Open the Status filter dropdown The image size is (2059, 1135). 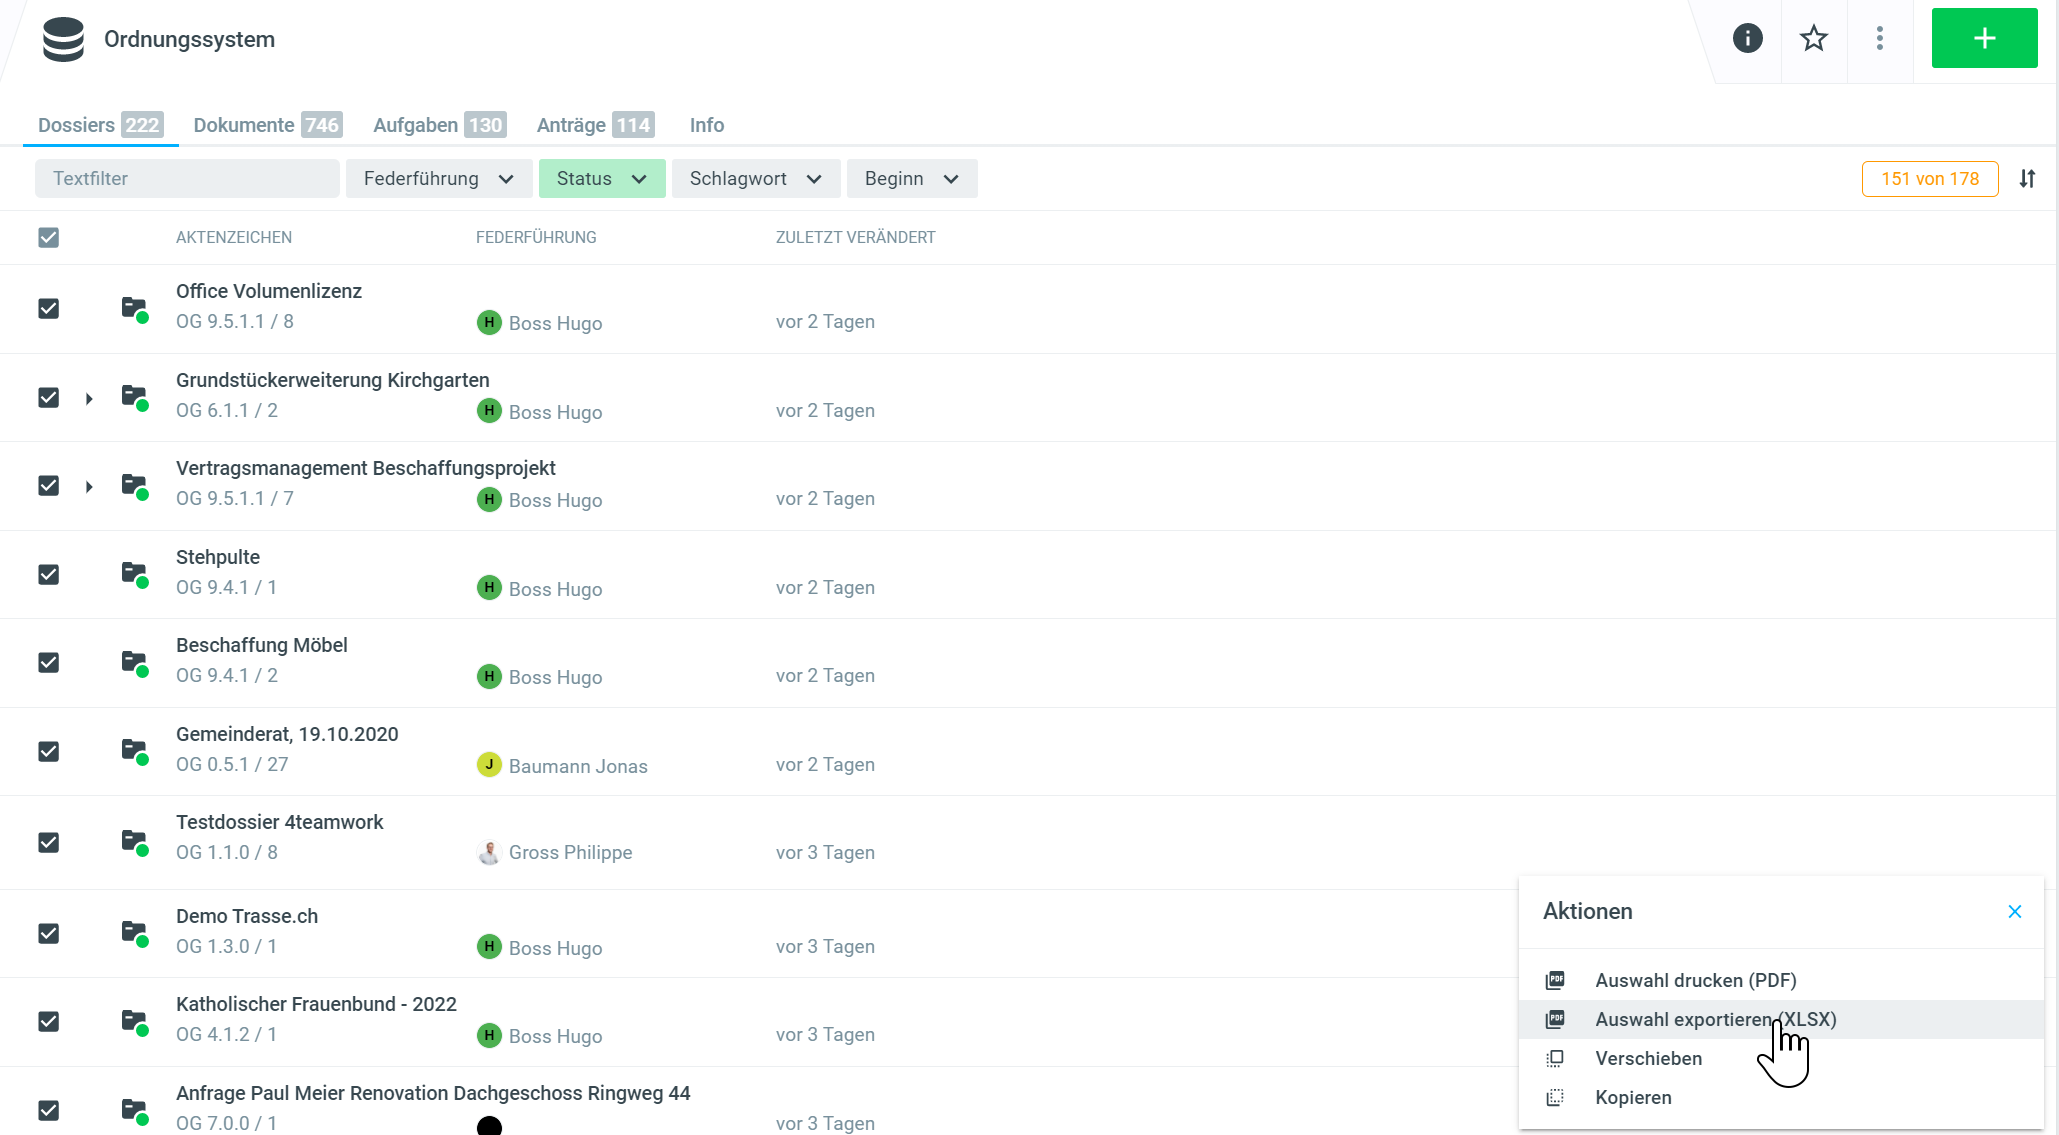click(x=601, y=179)
